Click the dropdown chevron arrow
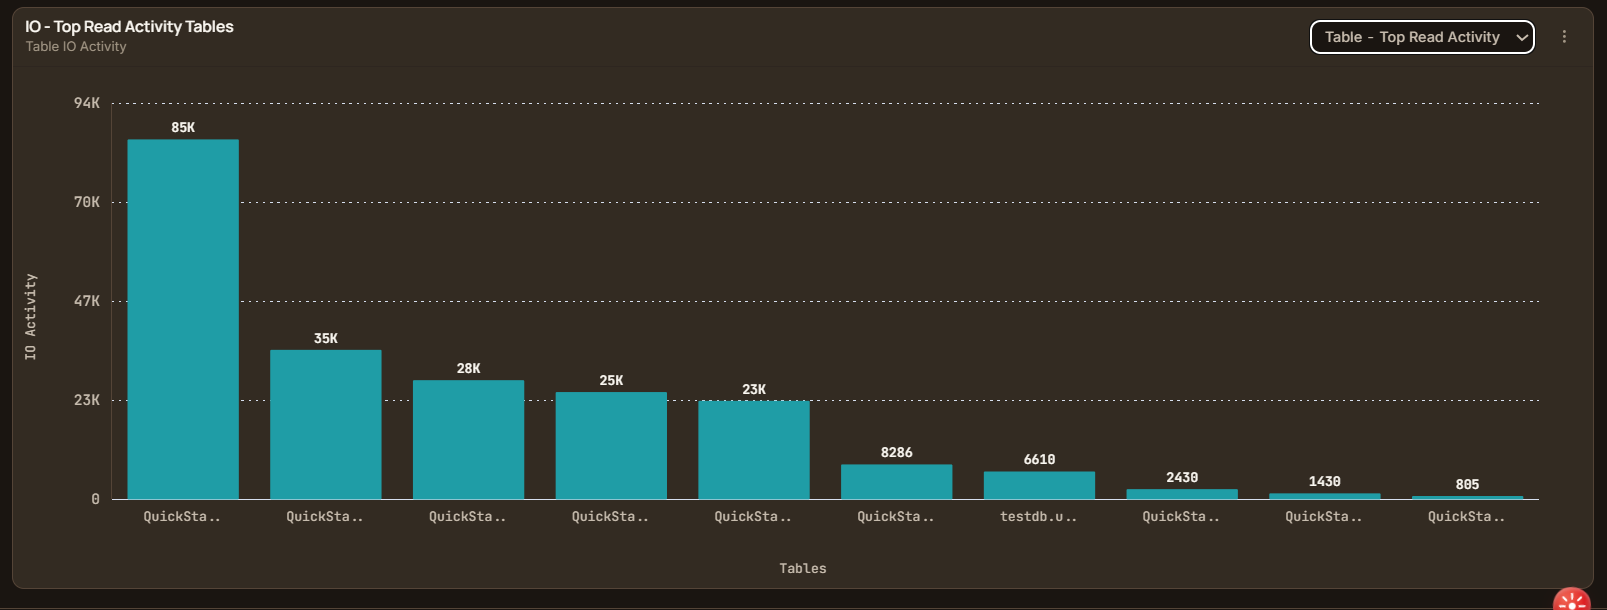Image resolution: width=1607 pixels, height=610 pixels. pyautogui.click(x=1522, y=38)
